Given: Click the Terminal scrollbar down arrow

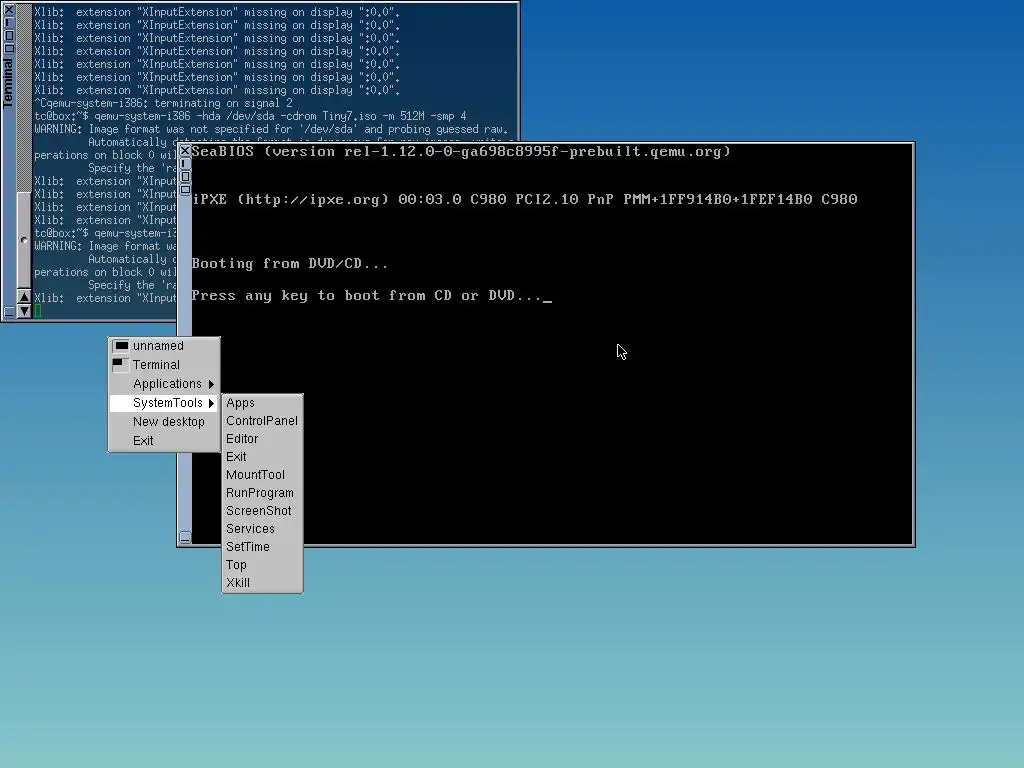Looking at the screenshot, I should click(x=24, y=312).
